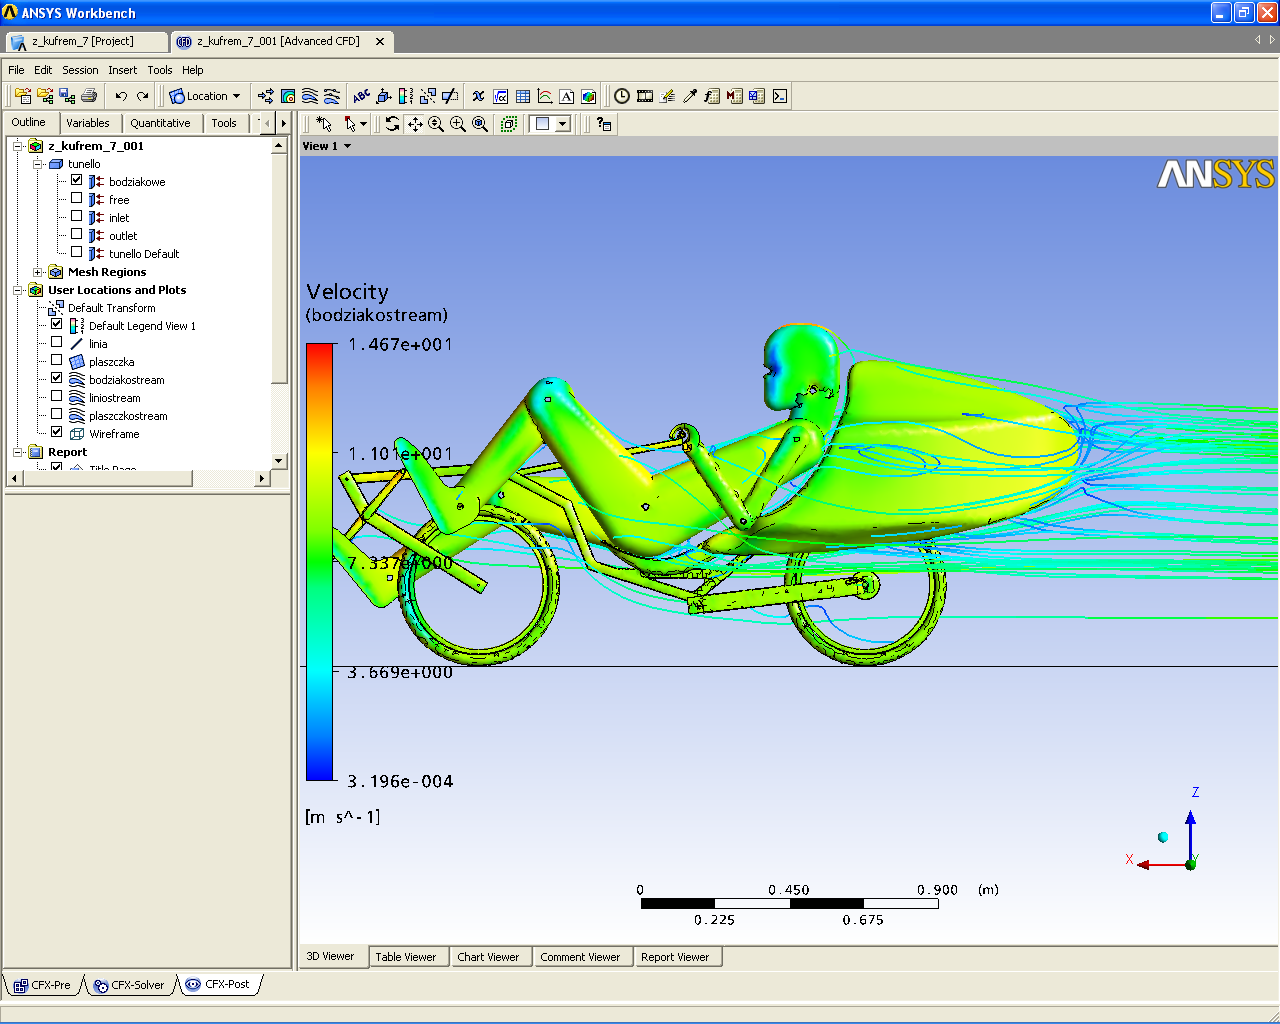
Task: Click the velocity legend color bar
Action: (x=320, y=561)
